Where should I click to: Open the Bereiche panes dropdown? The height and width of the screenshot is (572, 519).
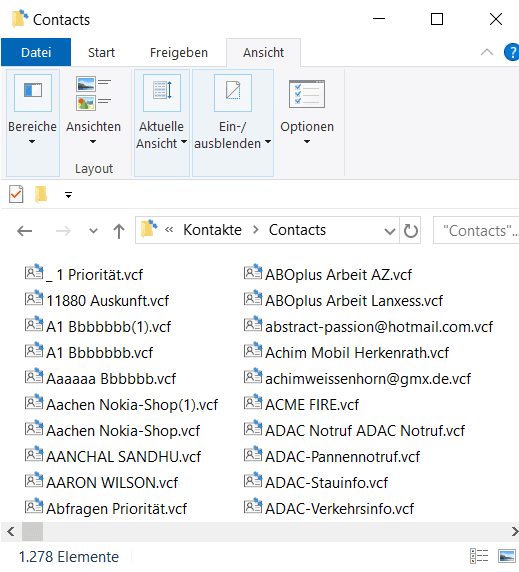32,123
